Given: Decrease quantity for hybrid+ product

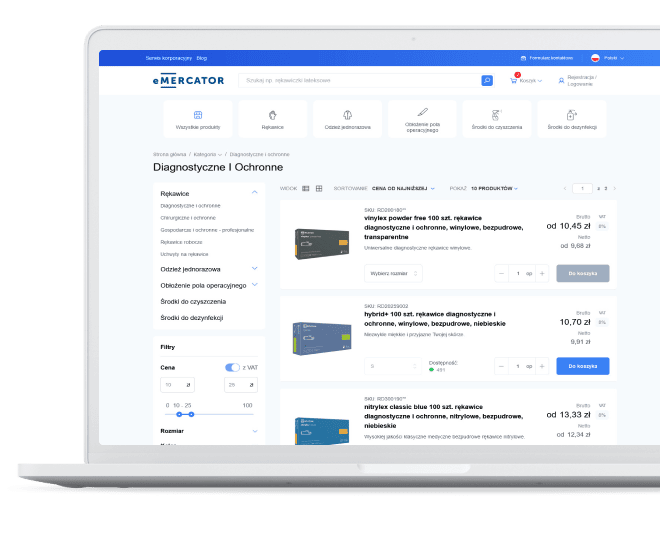Looking at the screenshot, I should tap(501, 366).
